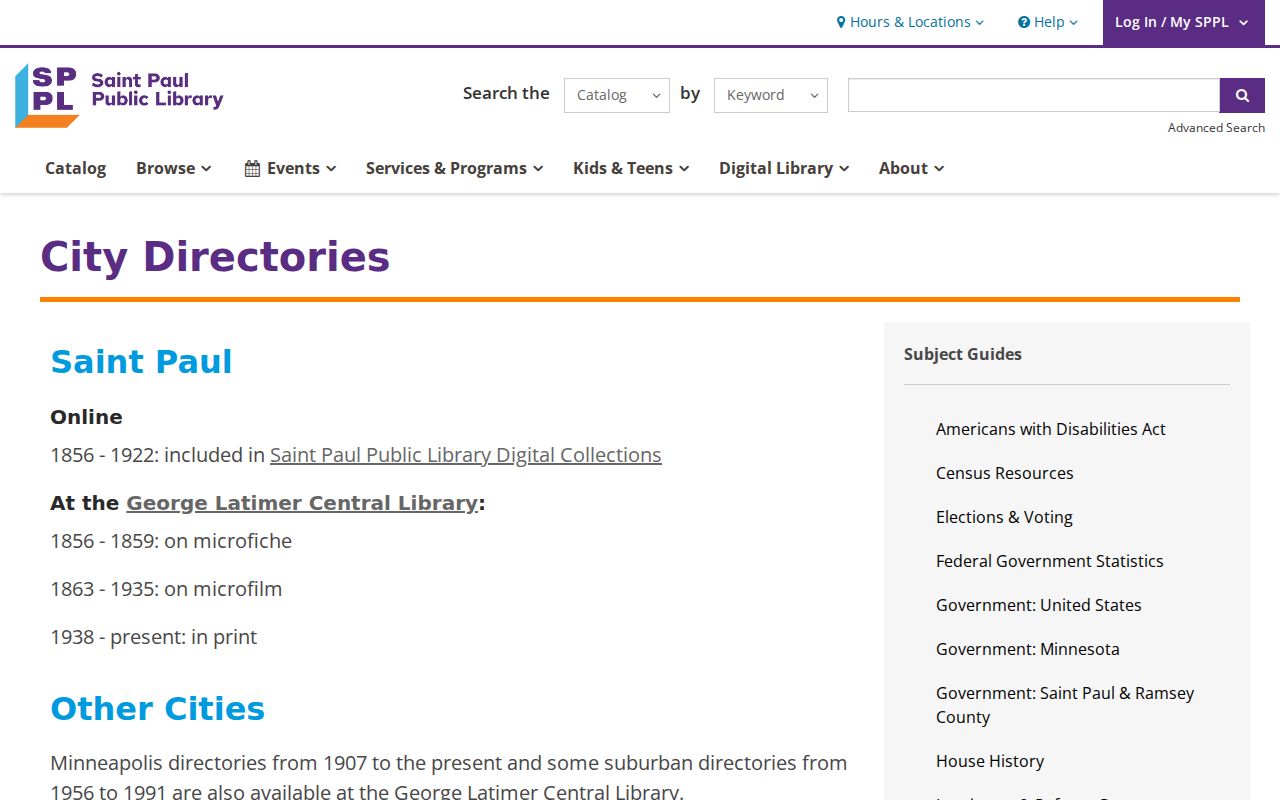
Task: Click the Other Cities section heading
Action: 158,709
